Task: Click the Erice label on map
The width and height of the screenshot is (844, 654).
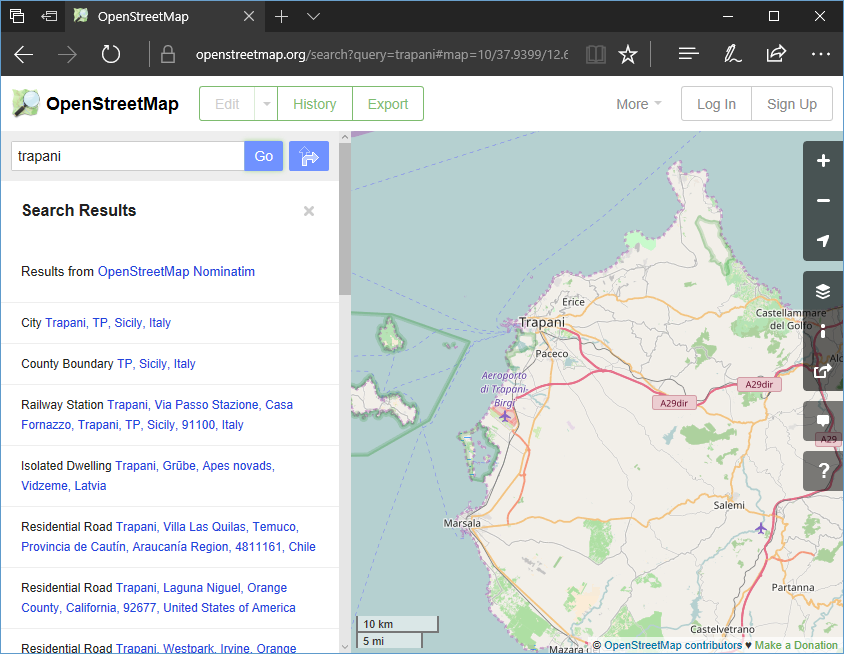Action: pyautogui.click(x=573, y=302)
